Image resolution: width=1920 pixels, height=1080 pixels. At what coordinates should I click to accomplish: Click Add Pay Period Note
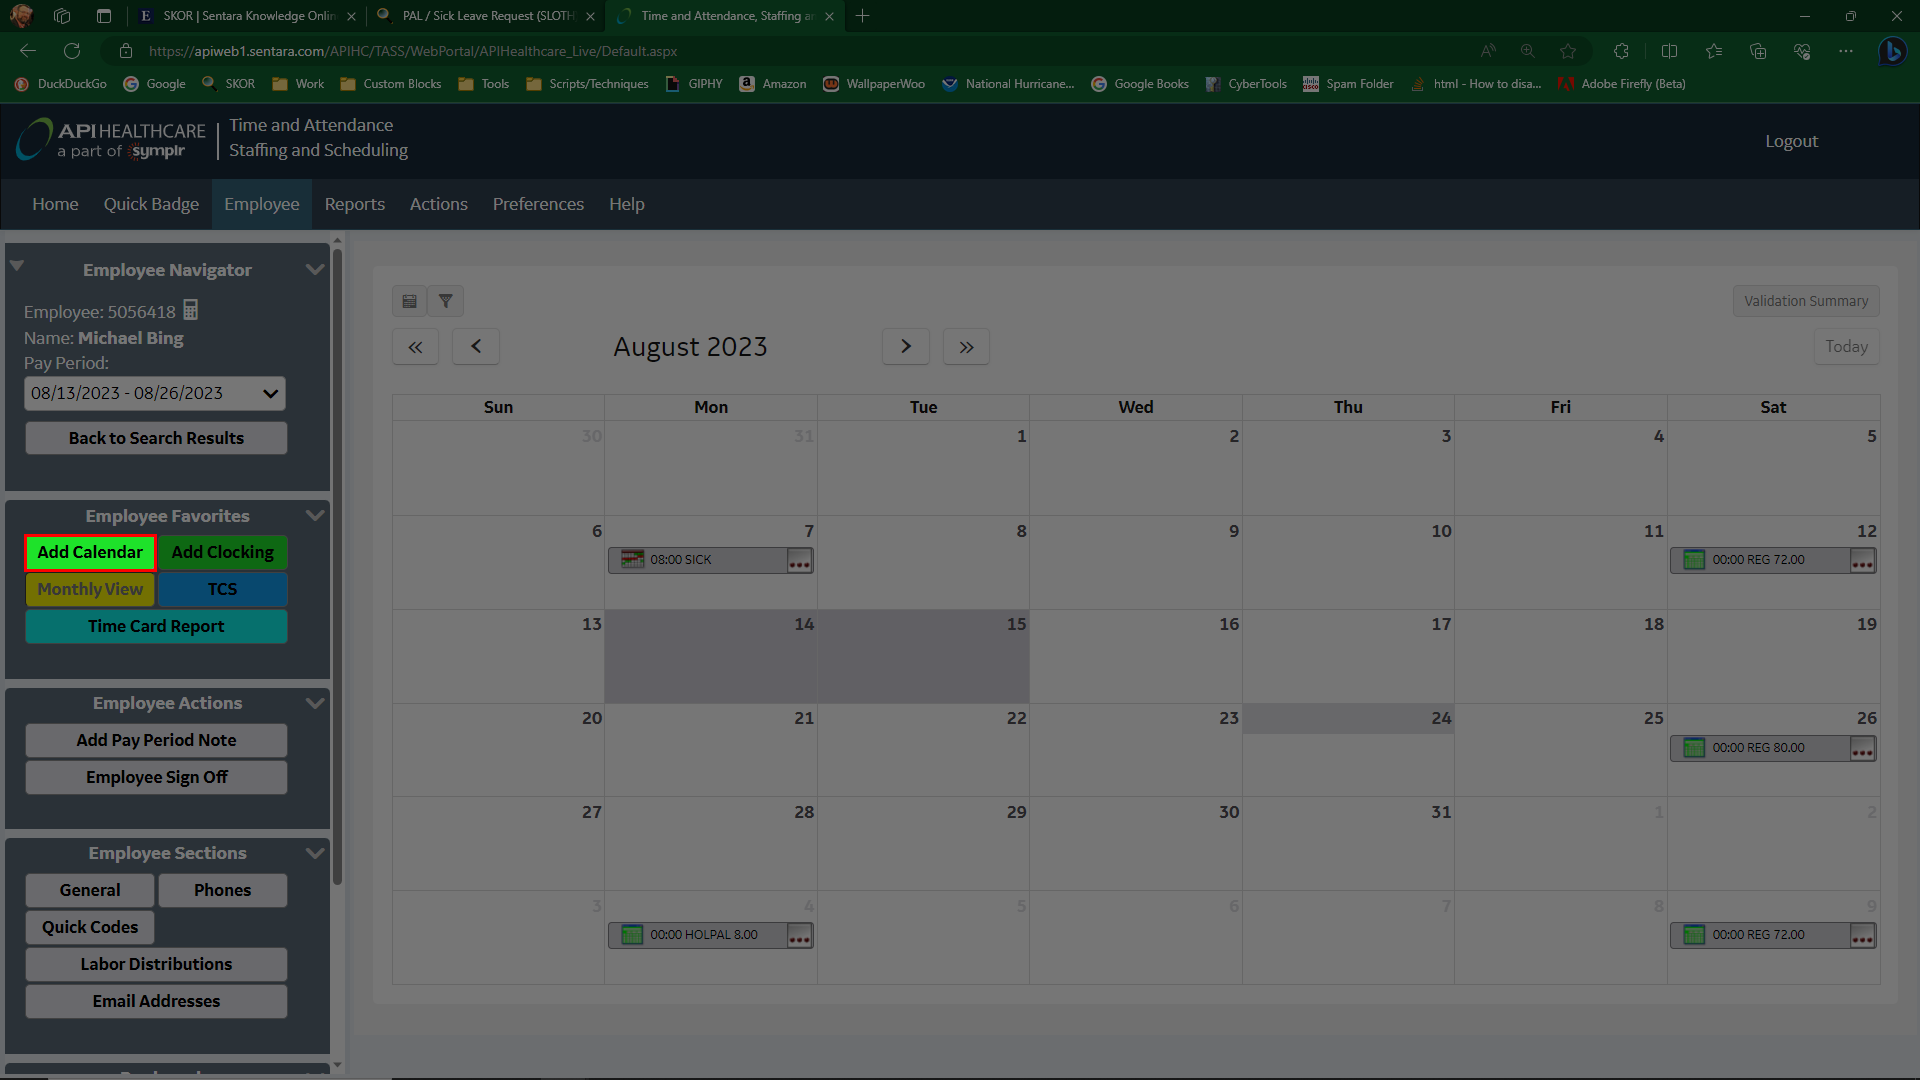(156, 741)
